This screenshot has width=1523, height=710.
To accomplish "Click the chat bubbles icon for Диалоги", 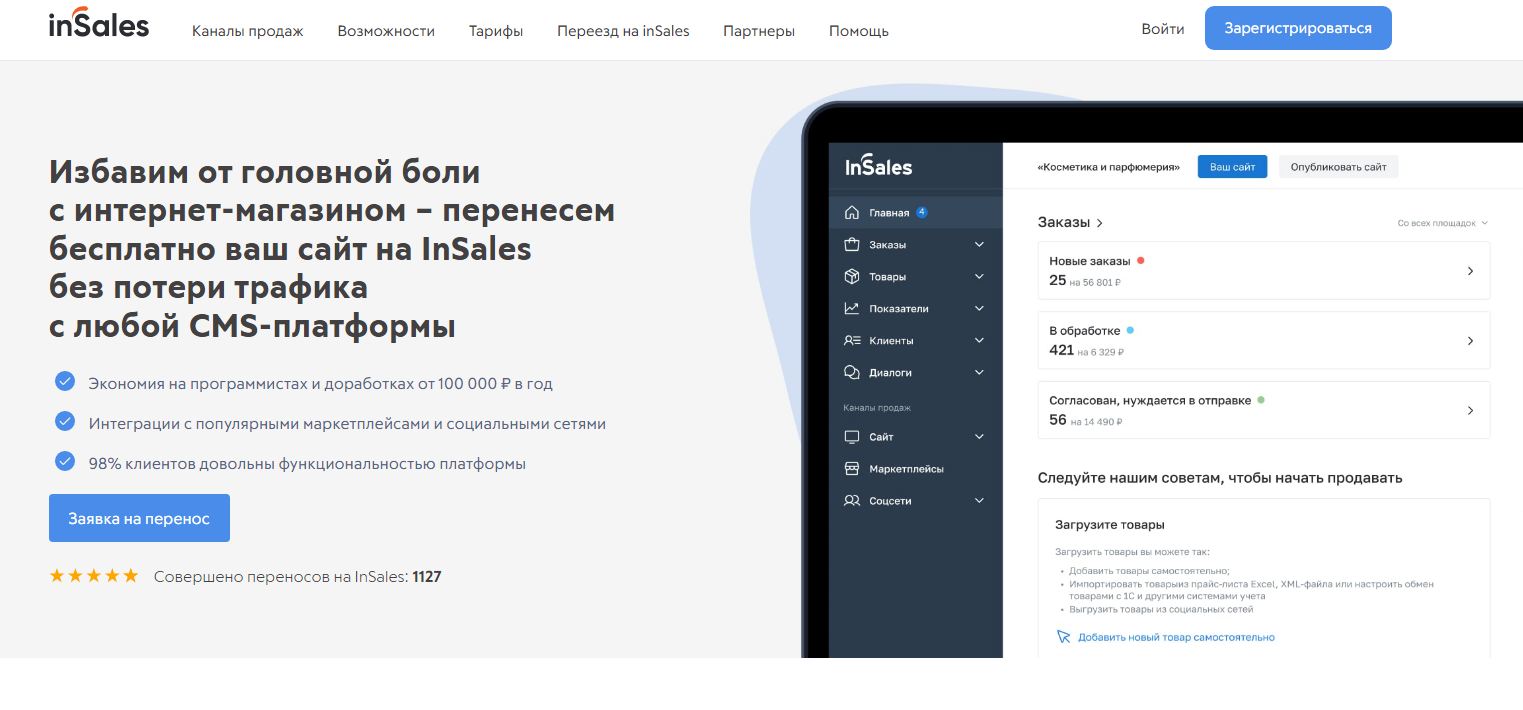I will tap(852, 372).
